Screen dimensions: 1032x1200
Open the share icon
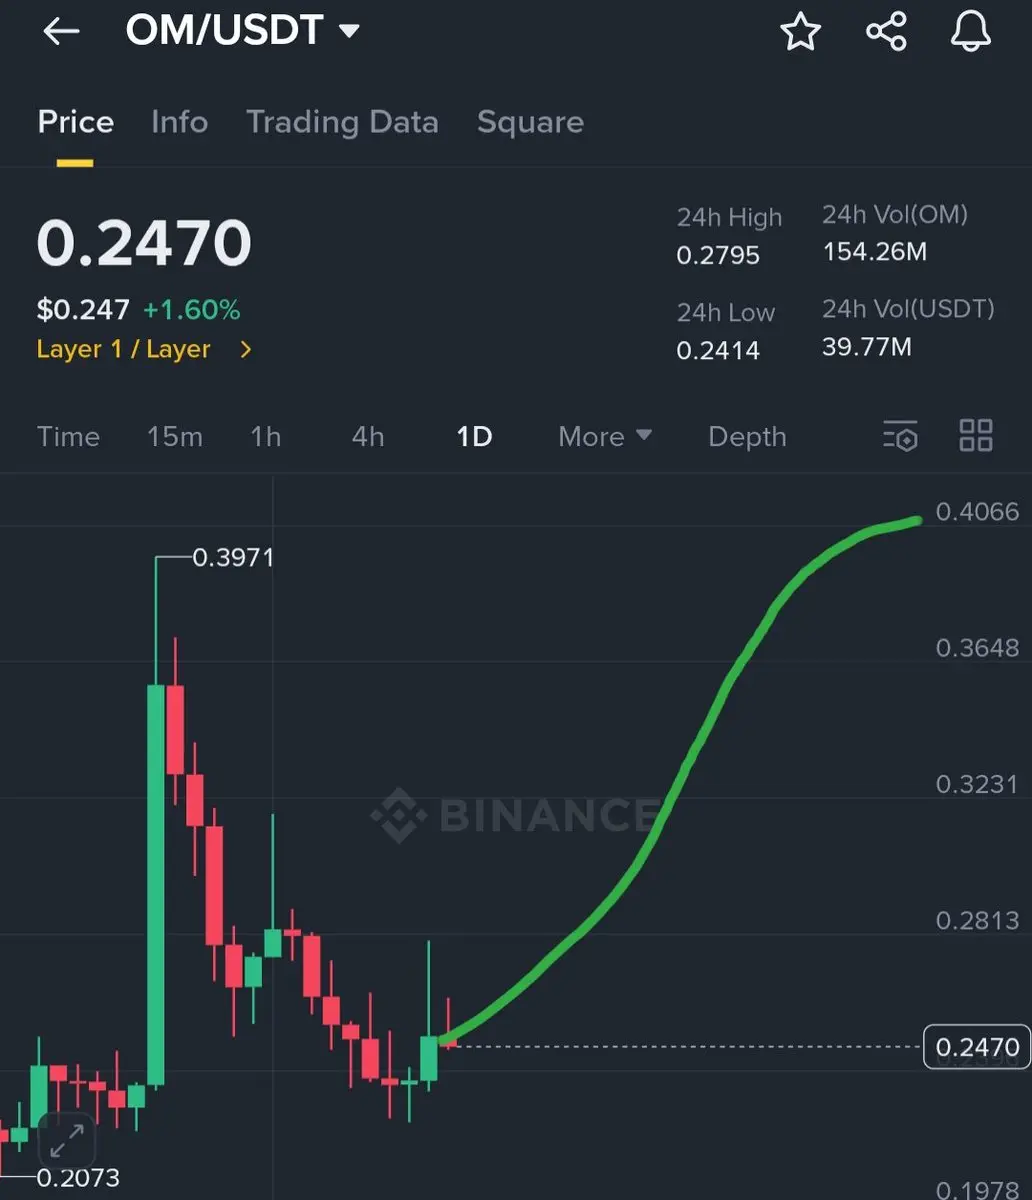point(886,32)
